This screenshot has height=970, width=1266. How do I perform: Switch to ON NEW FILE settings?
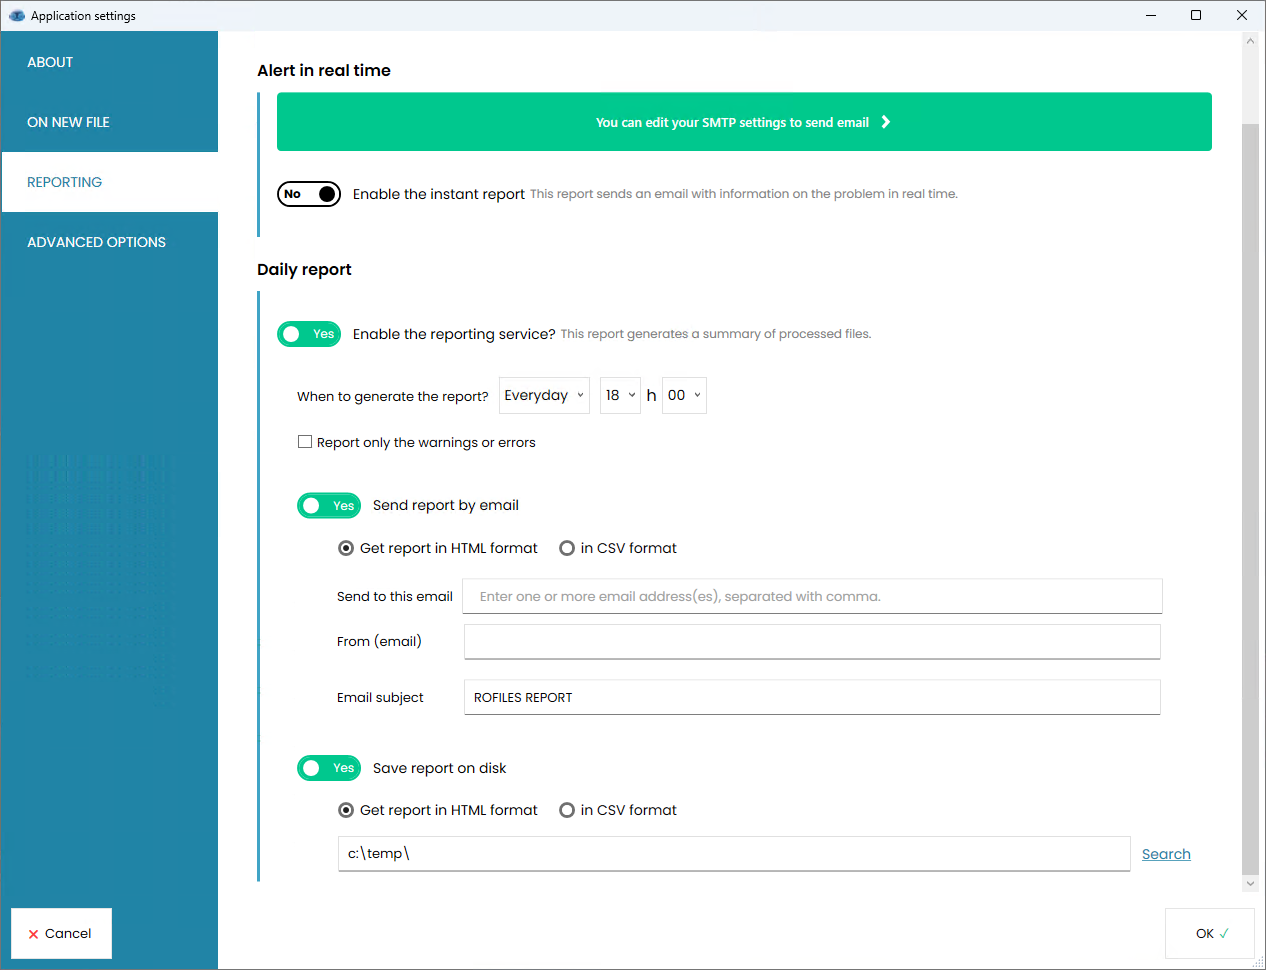[x=109, y=122]
